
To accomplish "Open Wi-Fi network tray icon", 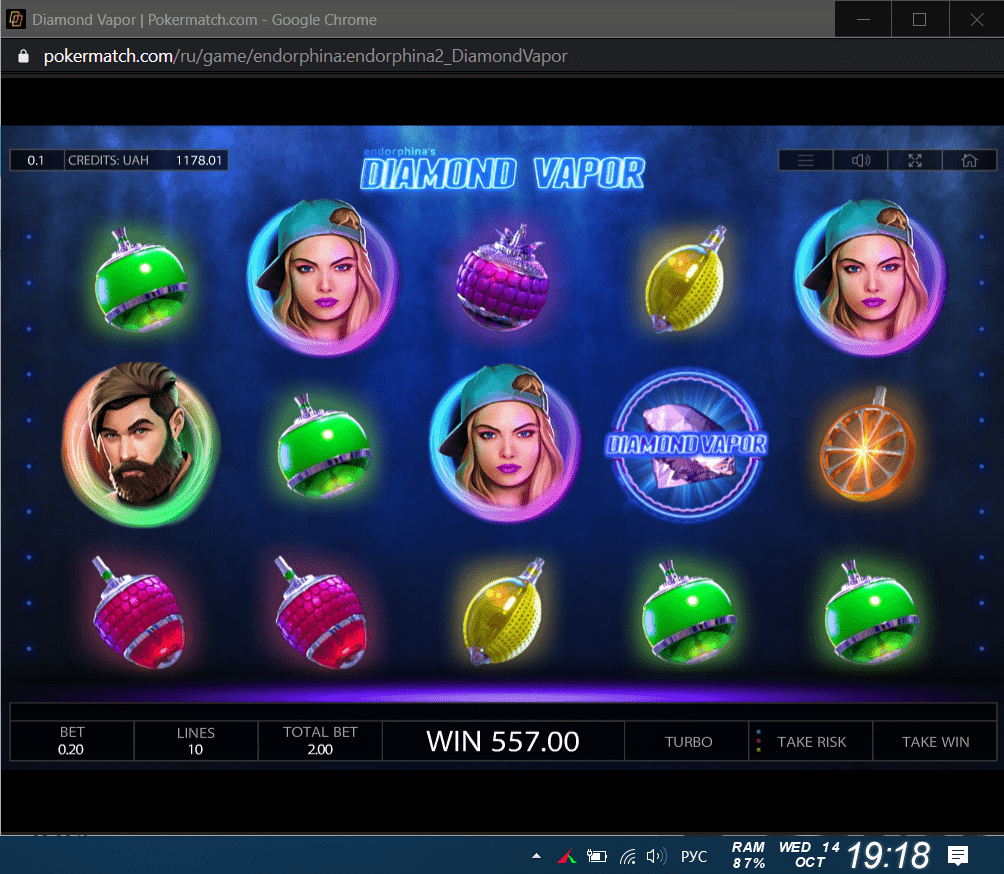I will 628,855.
